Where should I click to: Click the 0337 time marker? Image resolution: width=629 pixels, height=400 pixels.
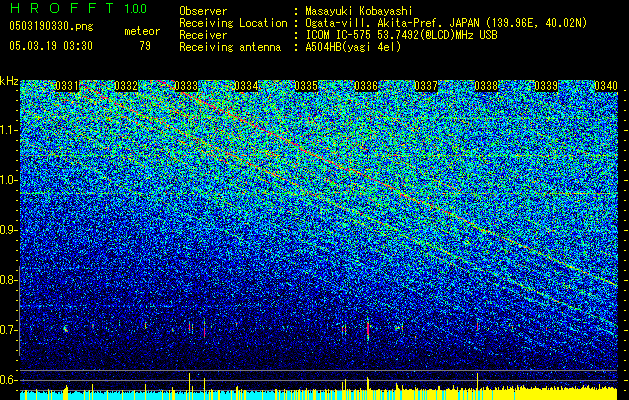tap(426, 86)
